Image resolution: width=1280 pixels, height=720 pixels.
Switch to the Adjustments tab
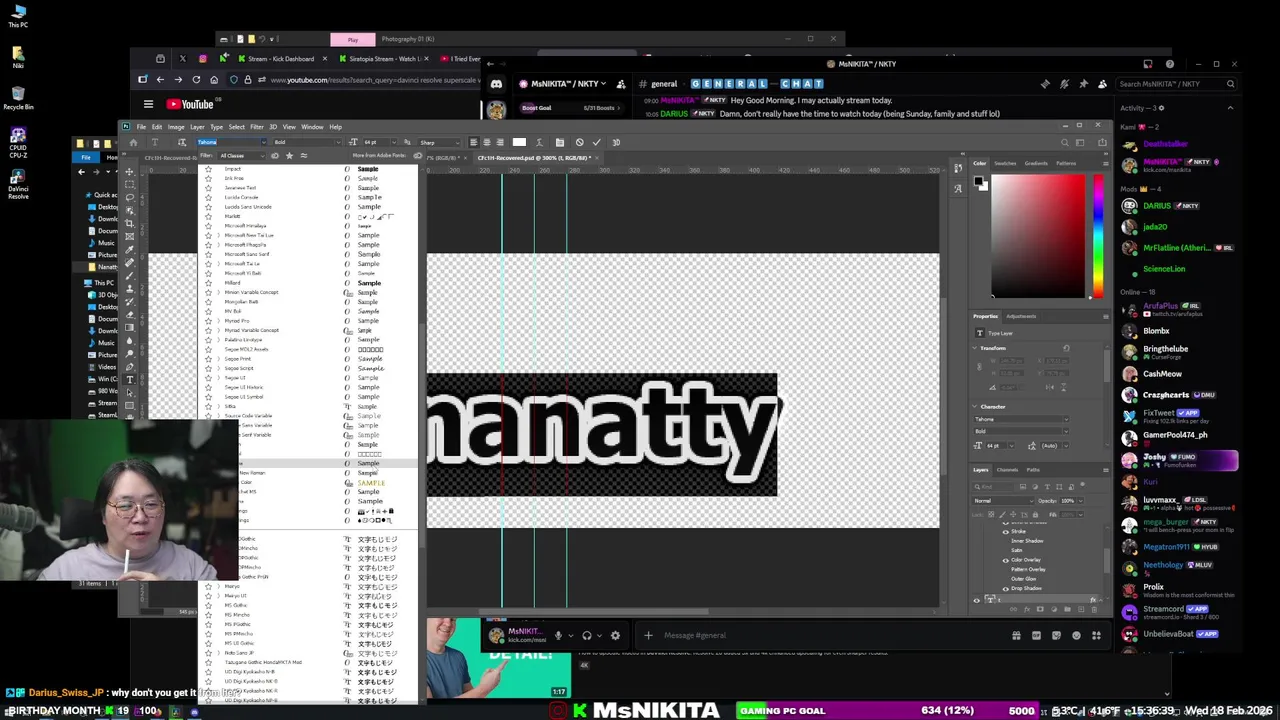pyautogui.click(x=1021, y=317)
